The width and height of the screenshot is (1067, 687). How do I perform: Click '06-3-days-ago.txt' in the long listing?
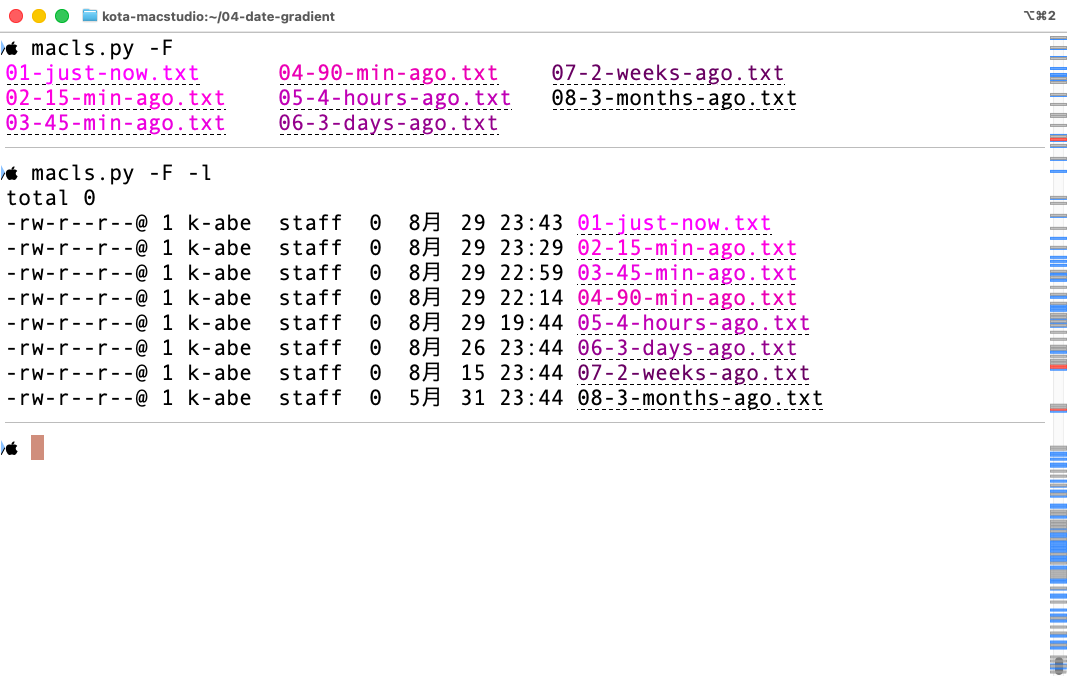click(687, 349)
